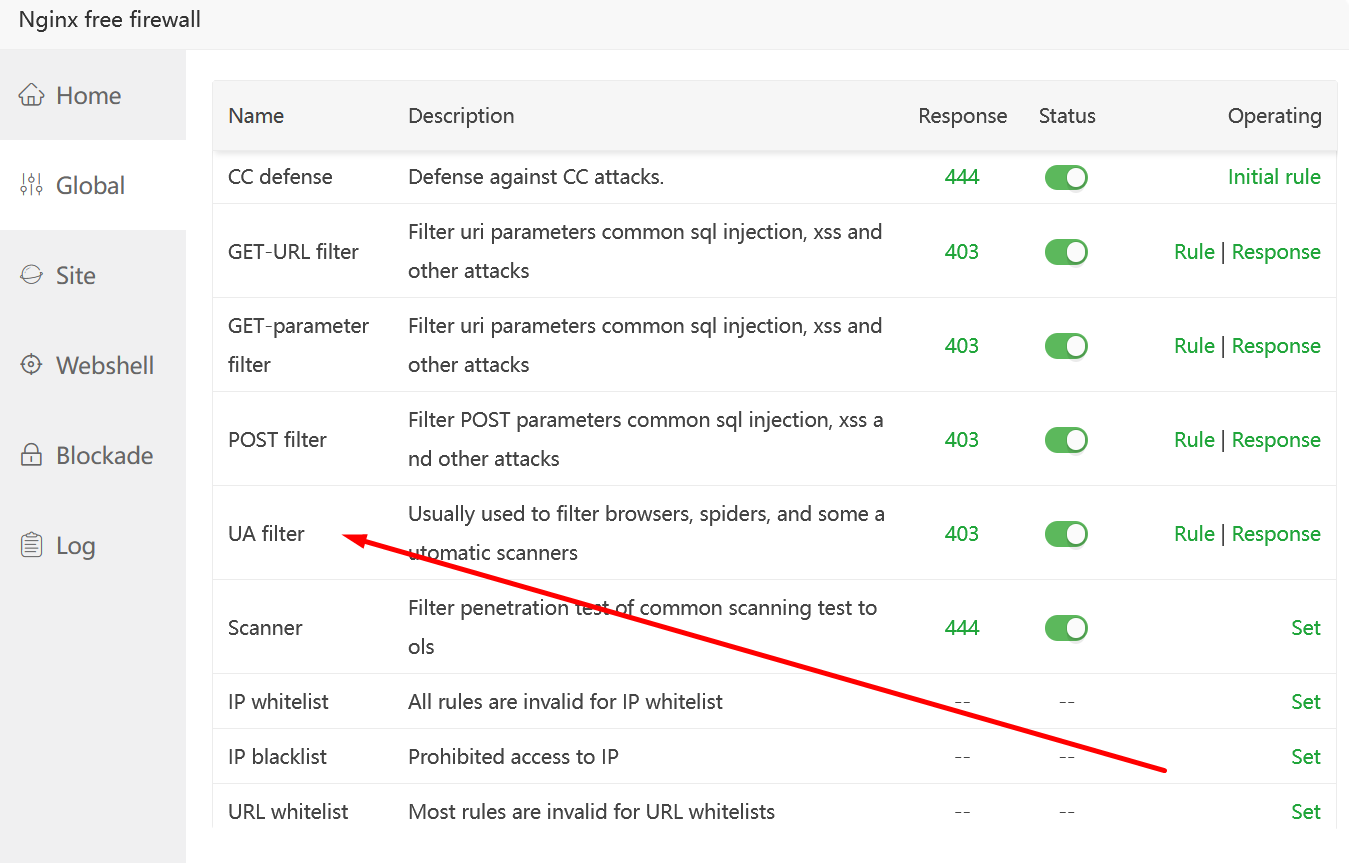1349x863 pixels.
Task: Open Initial rule for CC defense
Action: pyautogui.click(x=1274, y=177)
